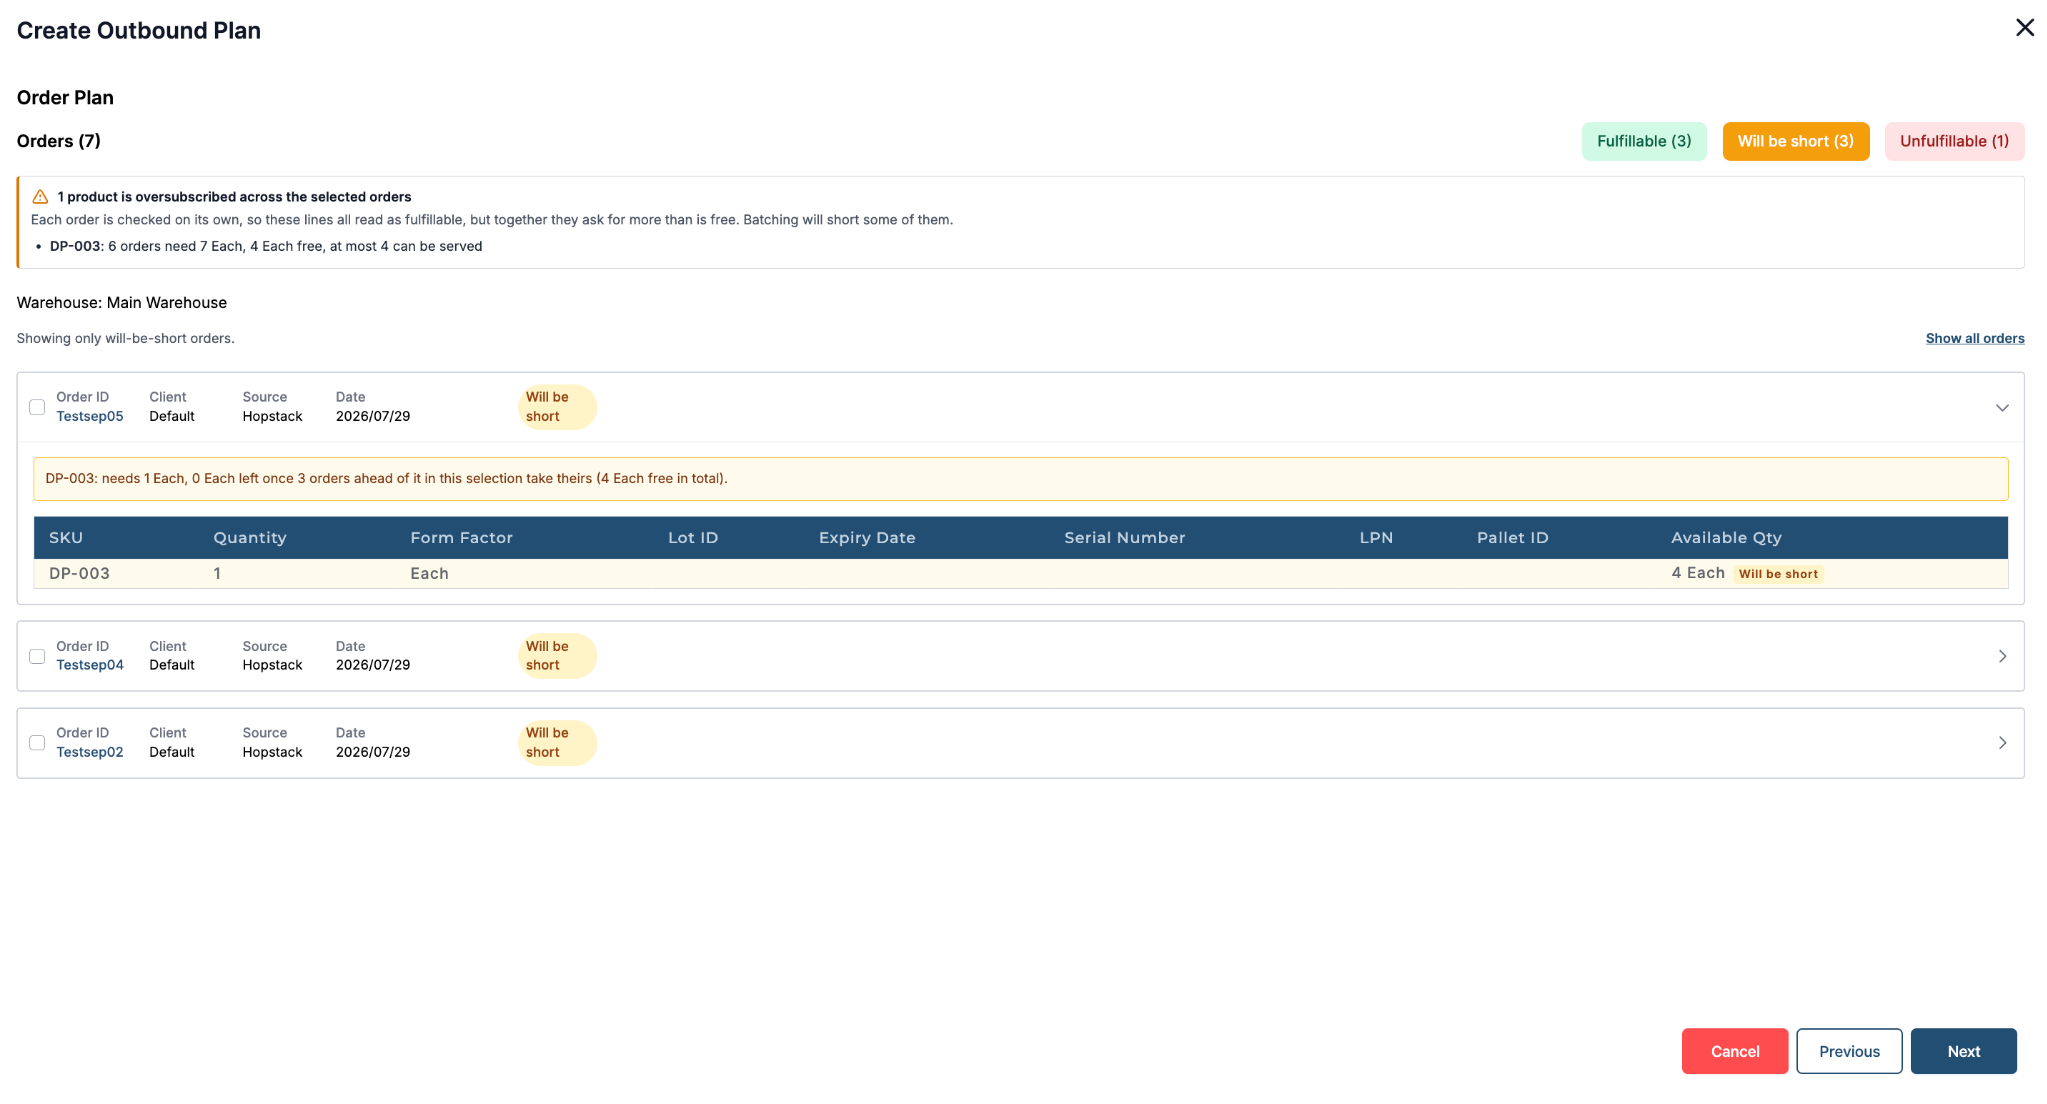This screenshot has width=2047, height=1104.
Task: Click the Will be short badge on Testsep04
Action: 557,656
